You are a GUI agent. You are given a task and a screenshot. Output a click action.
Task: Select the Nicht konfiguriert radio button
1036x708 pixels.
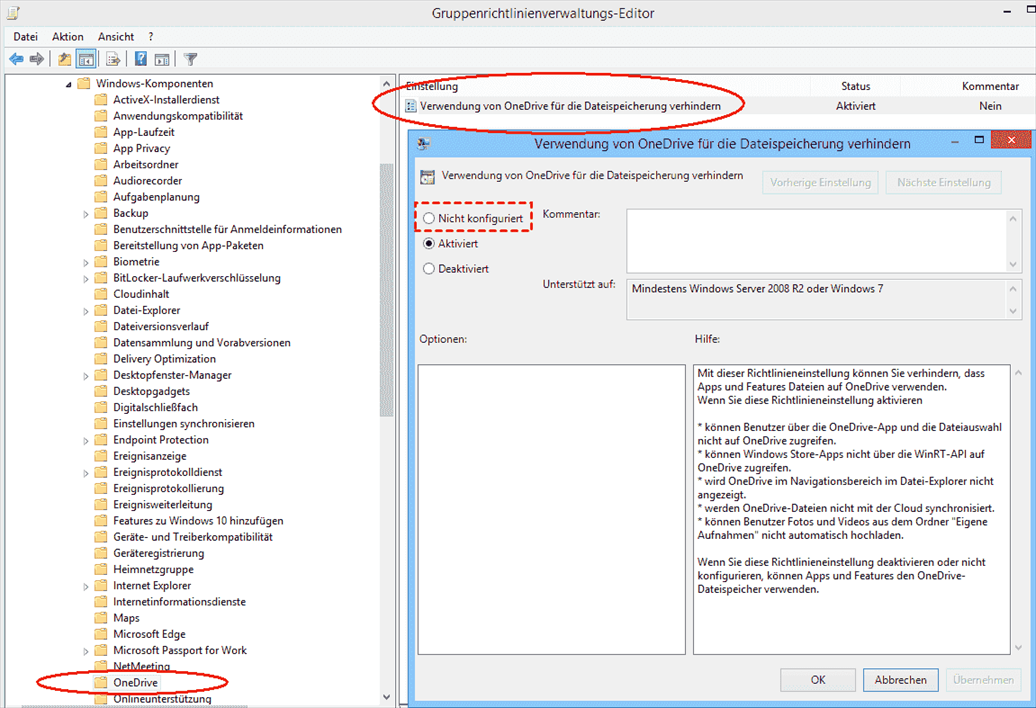[x=429, y=218]
